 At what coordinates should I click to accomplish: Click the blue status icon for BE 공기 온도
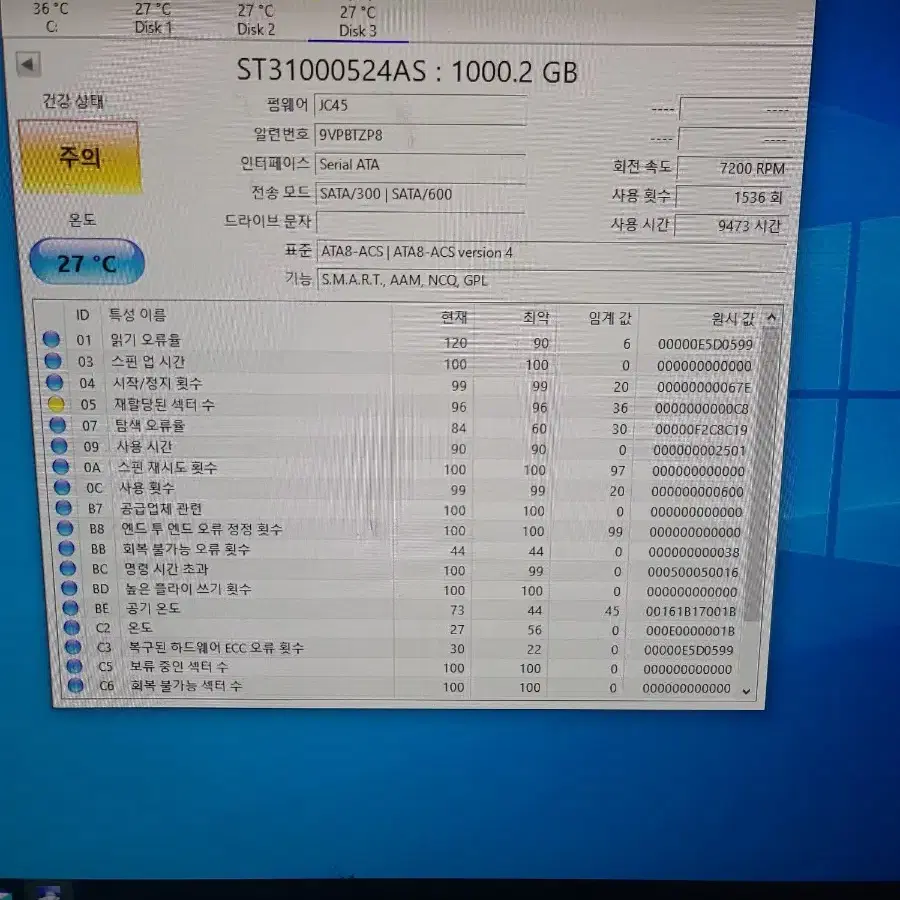pos(71,607)
